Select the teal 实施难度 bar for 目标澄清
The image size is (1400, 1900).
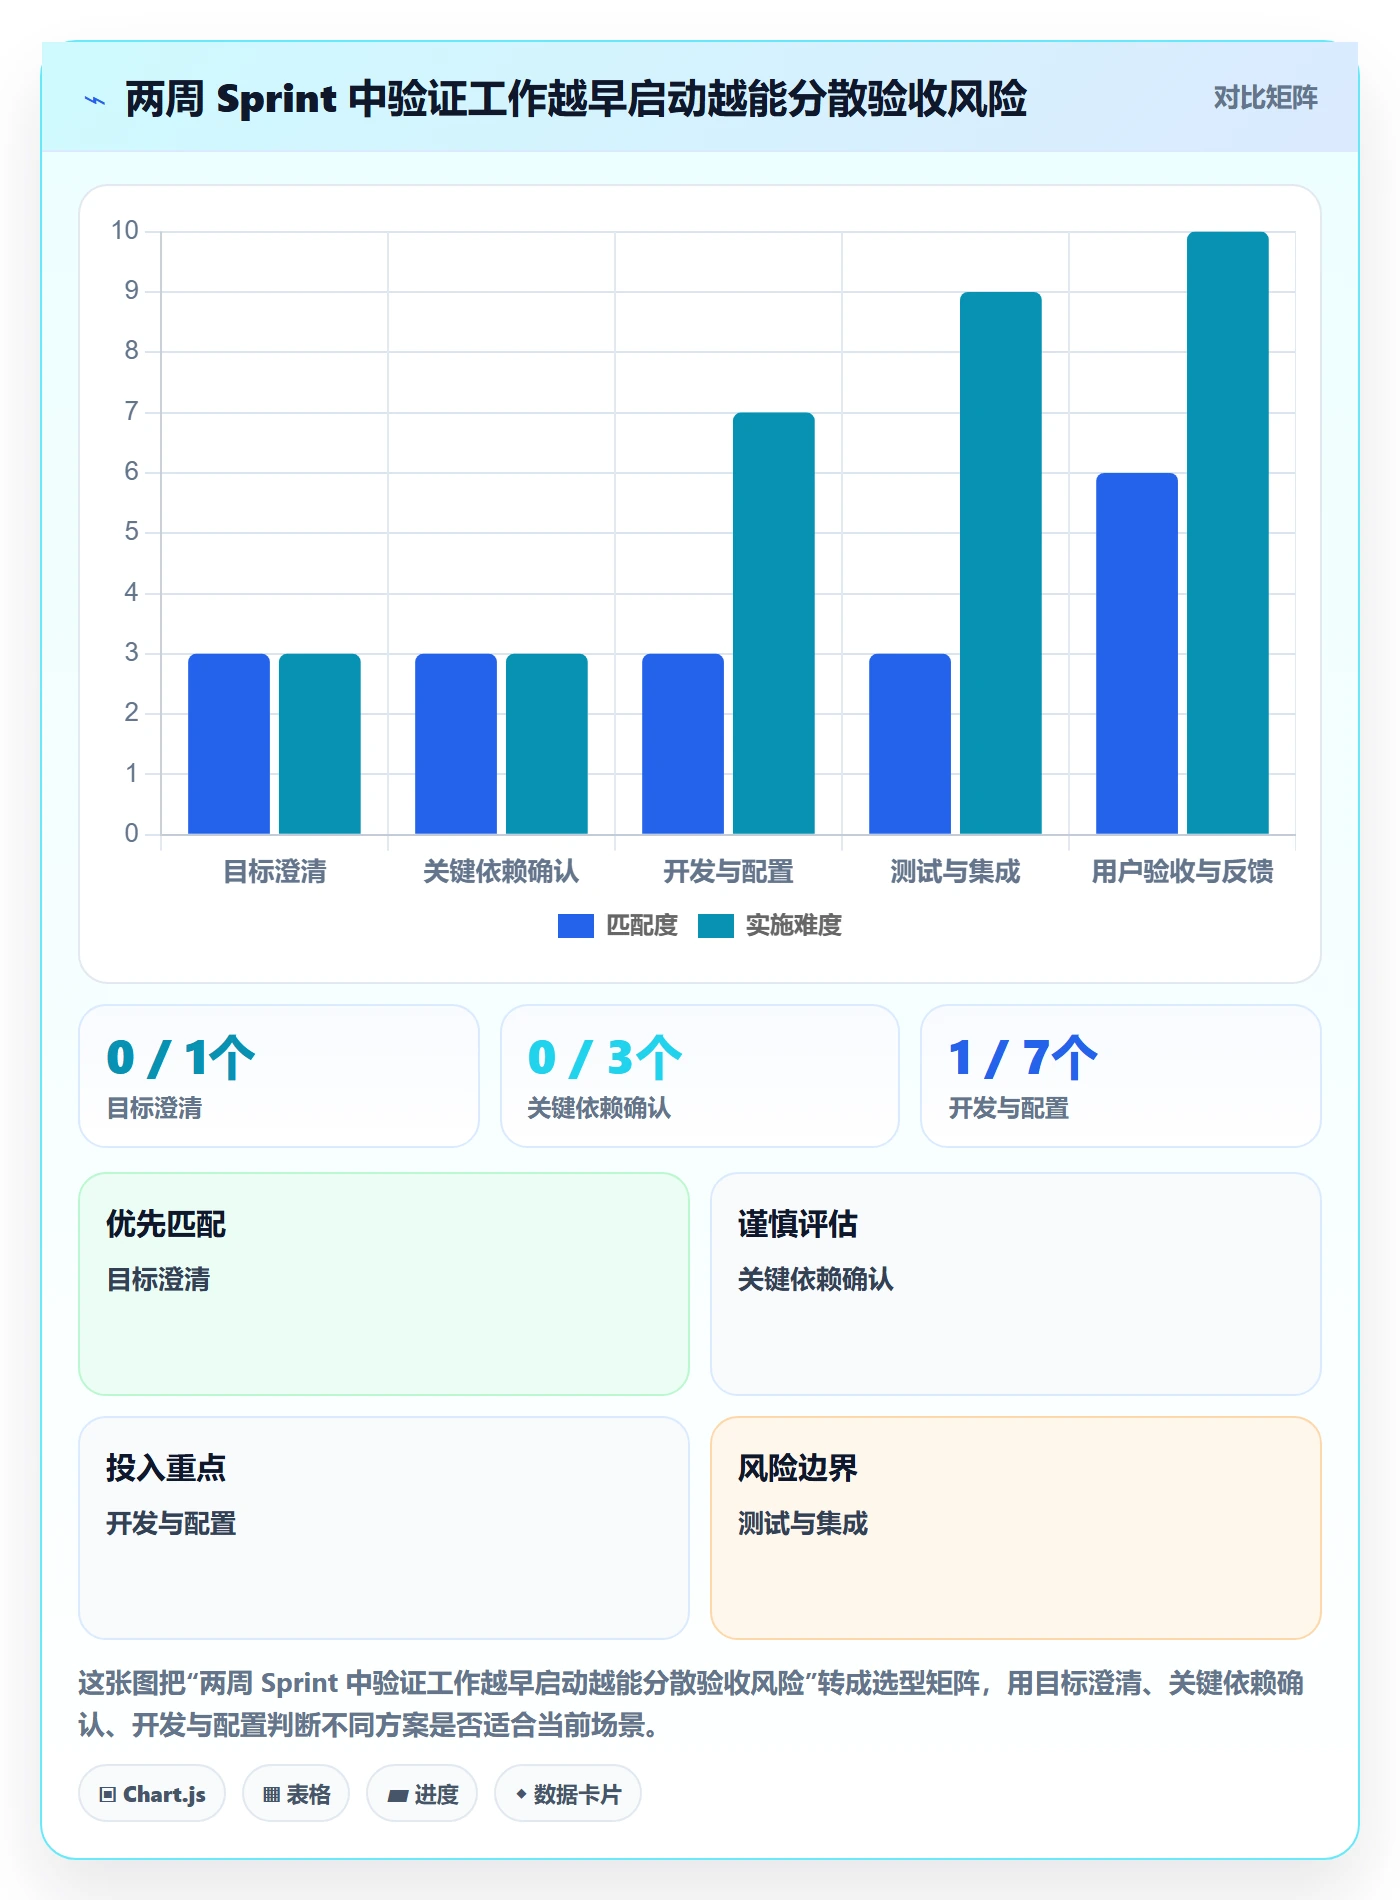tap(320, 744)
